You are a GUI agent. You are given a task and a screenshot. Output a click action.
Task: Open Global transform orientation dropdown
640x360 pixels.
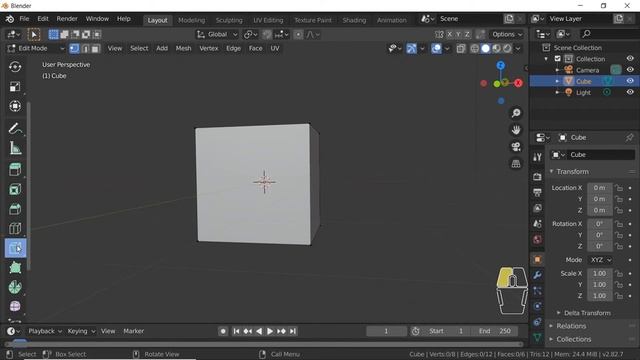coord(217,35)
